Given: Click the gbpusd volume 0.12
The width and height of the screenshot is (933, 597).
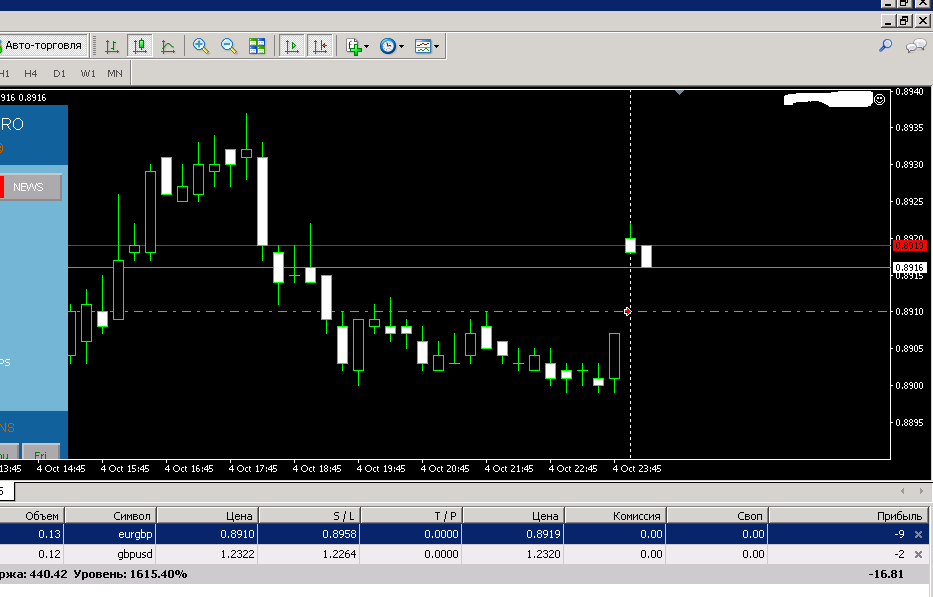Looking at the screenshot, I should point(49,554).
